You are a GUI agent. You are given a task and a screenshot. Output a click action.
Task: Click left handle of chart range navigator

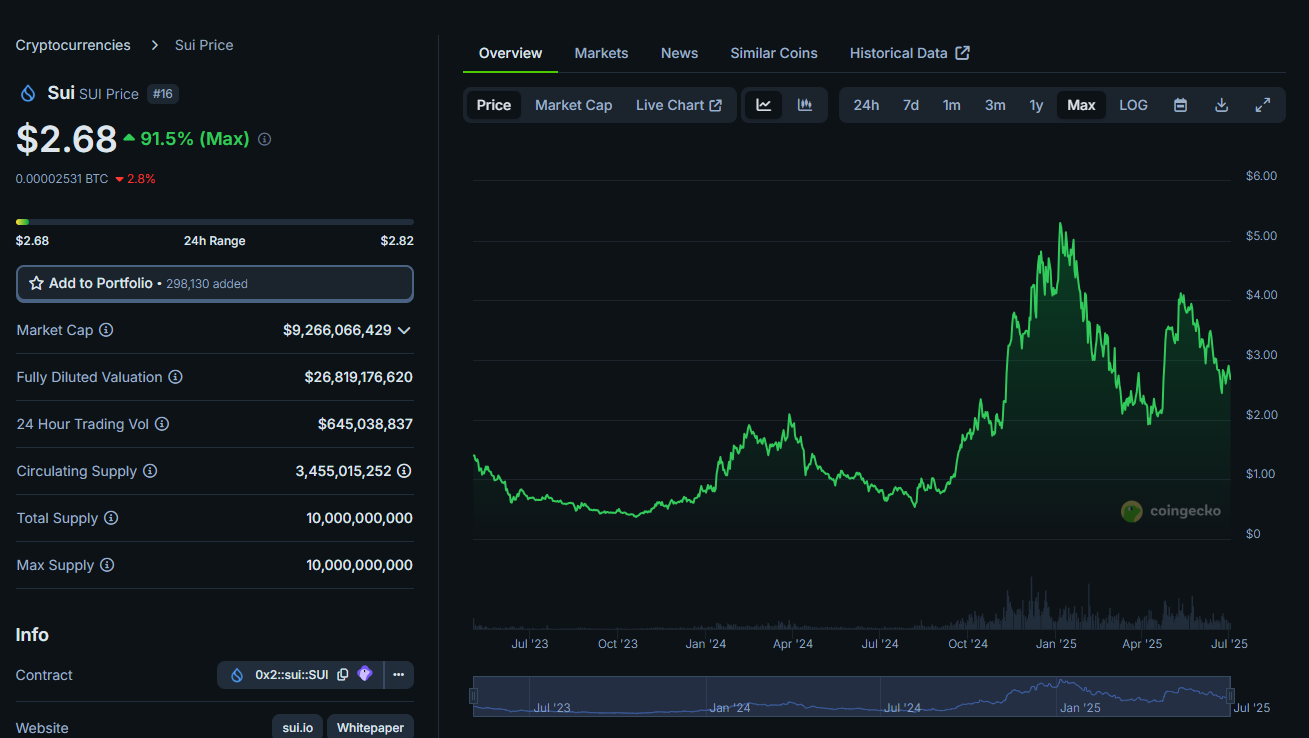tap(474, 696)
